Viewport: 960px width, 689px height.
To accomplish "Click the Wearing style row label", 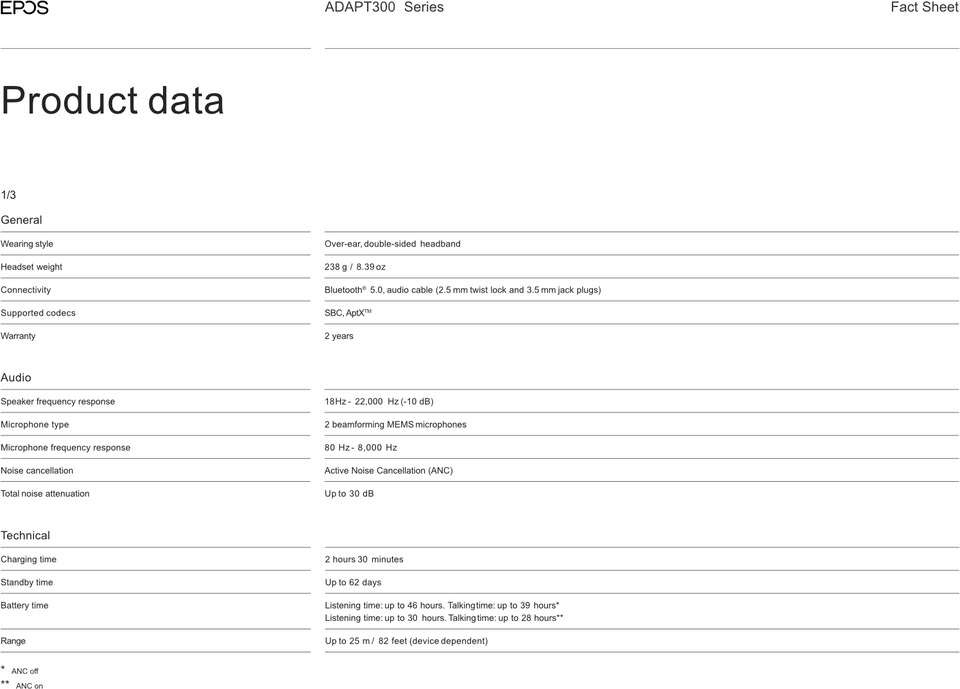I will 27,244.
